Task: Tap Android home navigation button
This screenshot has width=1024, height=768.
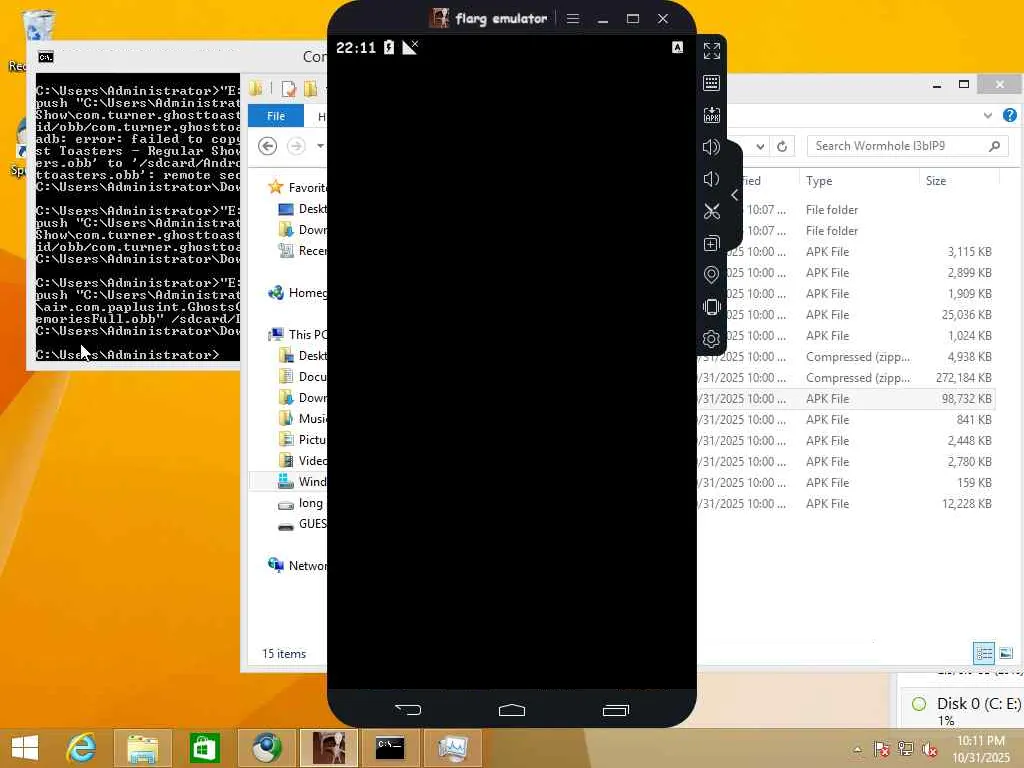Action: (x=512, y=710)
